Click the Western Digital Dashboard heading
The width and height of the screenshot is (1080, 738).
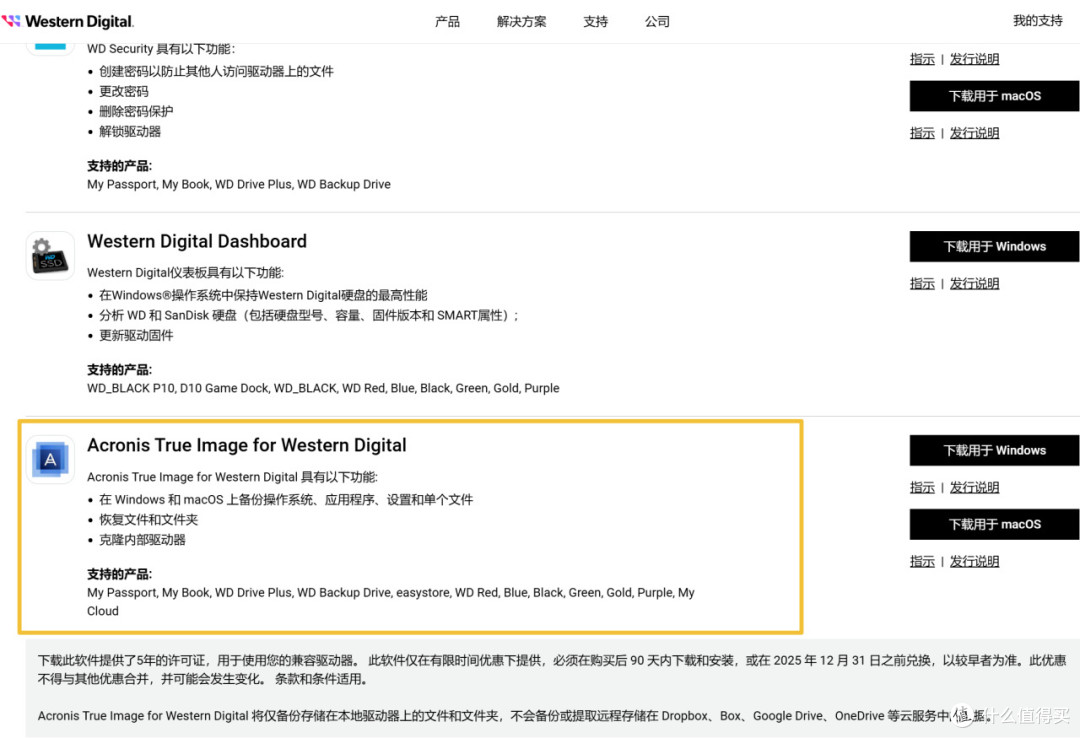pyautogui.click(x=197, y=241)
